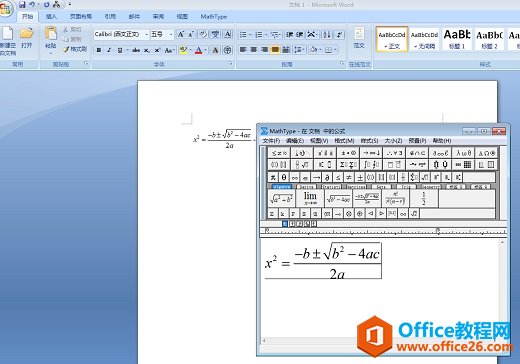
Task: Toggle underline formatting in Word
Action: (x=120, y=50)
